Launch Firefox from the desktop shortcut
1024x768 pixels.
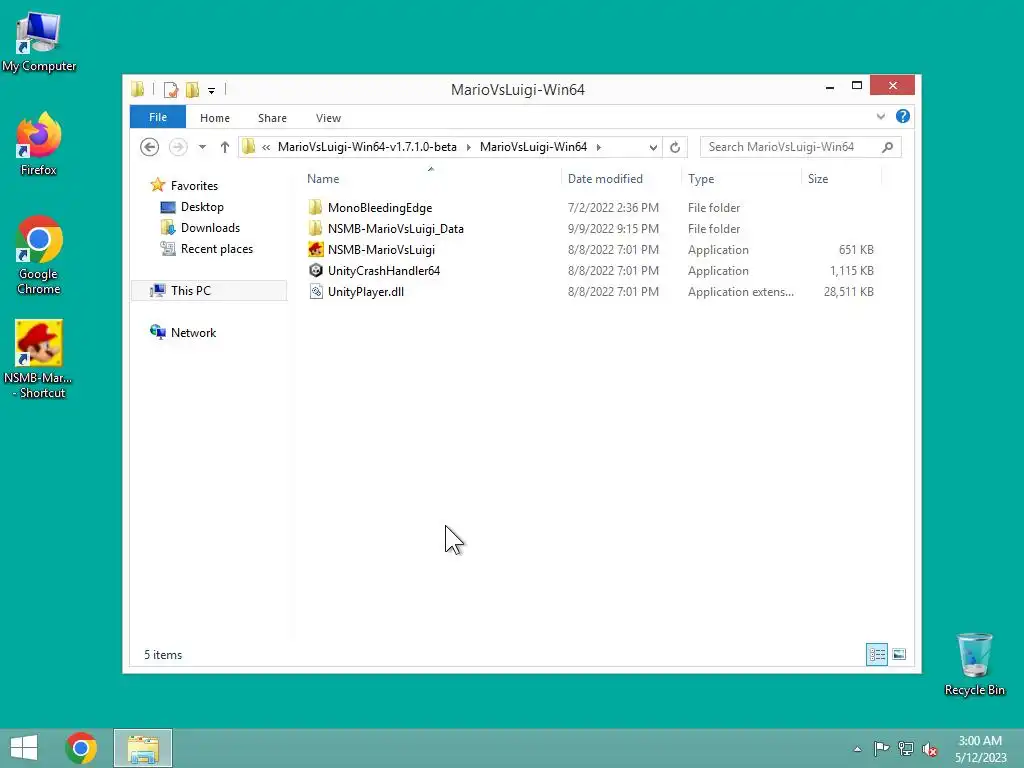pos(39,144)
